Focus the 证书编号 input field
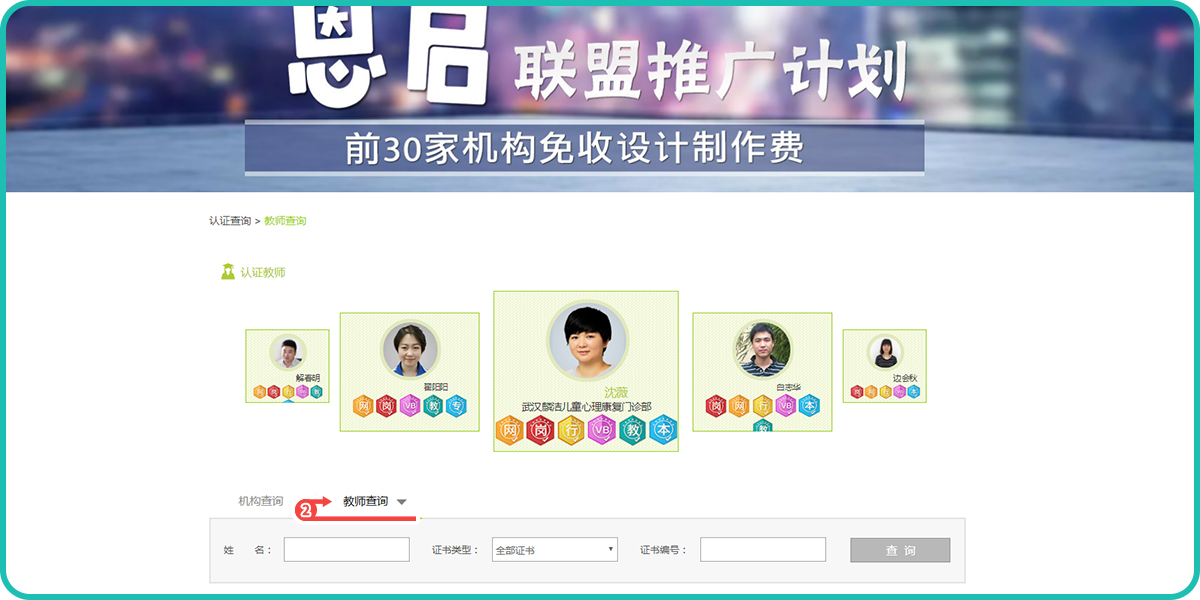This screenshot has width=1200, height=600. (763, 550)
